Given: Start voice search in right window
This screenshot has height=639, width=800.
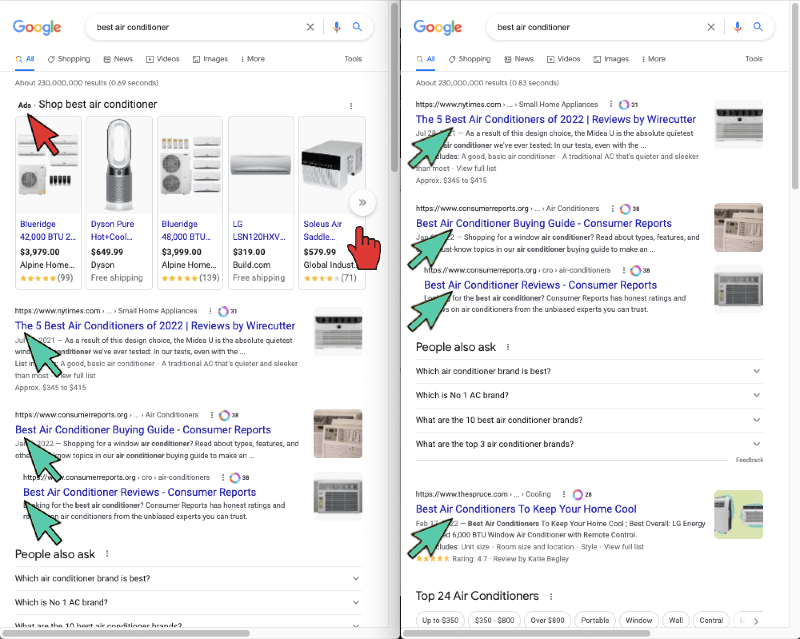Looking at the screenshot, I should [737, 27].
